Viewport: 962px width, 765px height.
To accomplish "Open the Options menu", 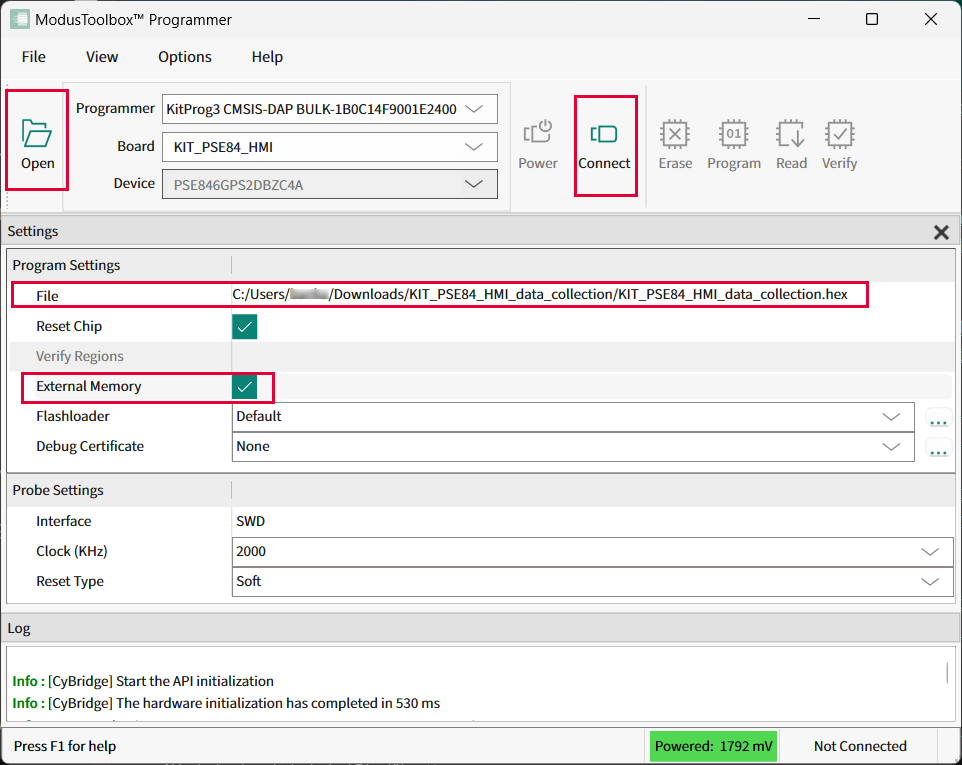I will (x=185, y=57).
